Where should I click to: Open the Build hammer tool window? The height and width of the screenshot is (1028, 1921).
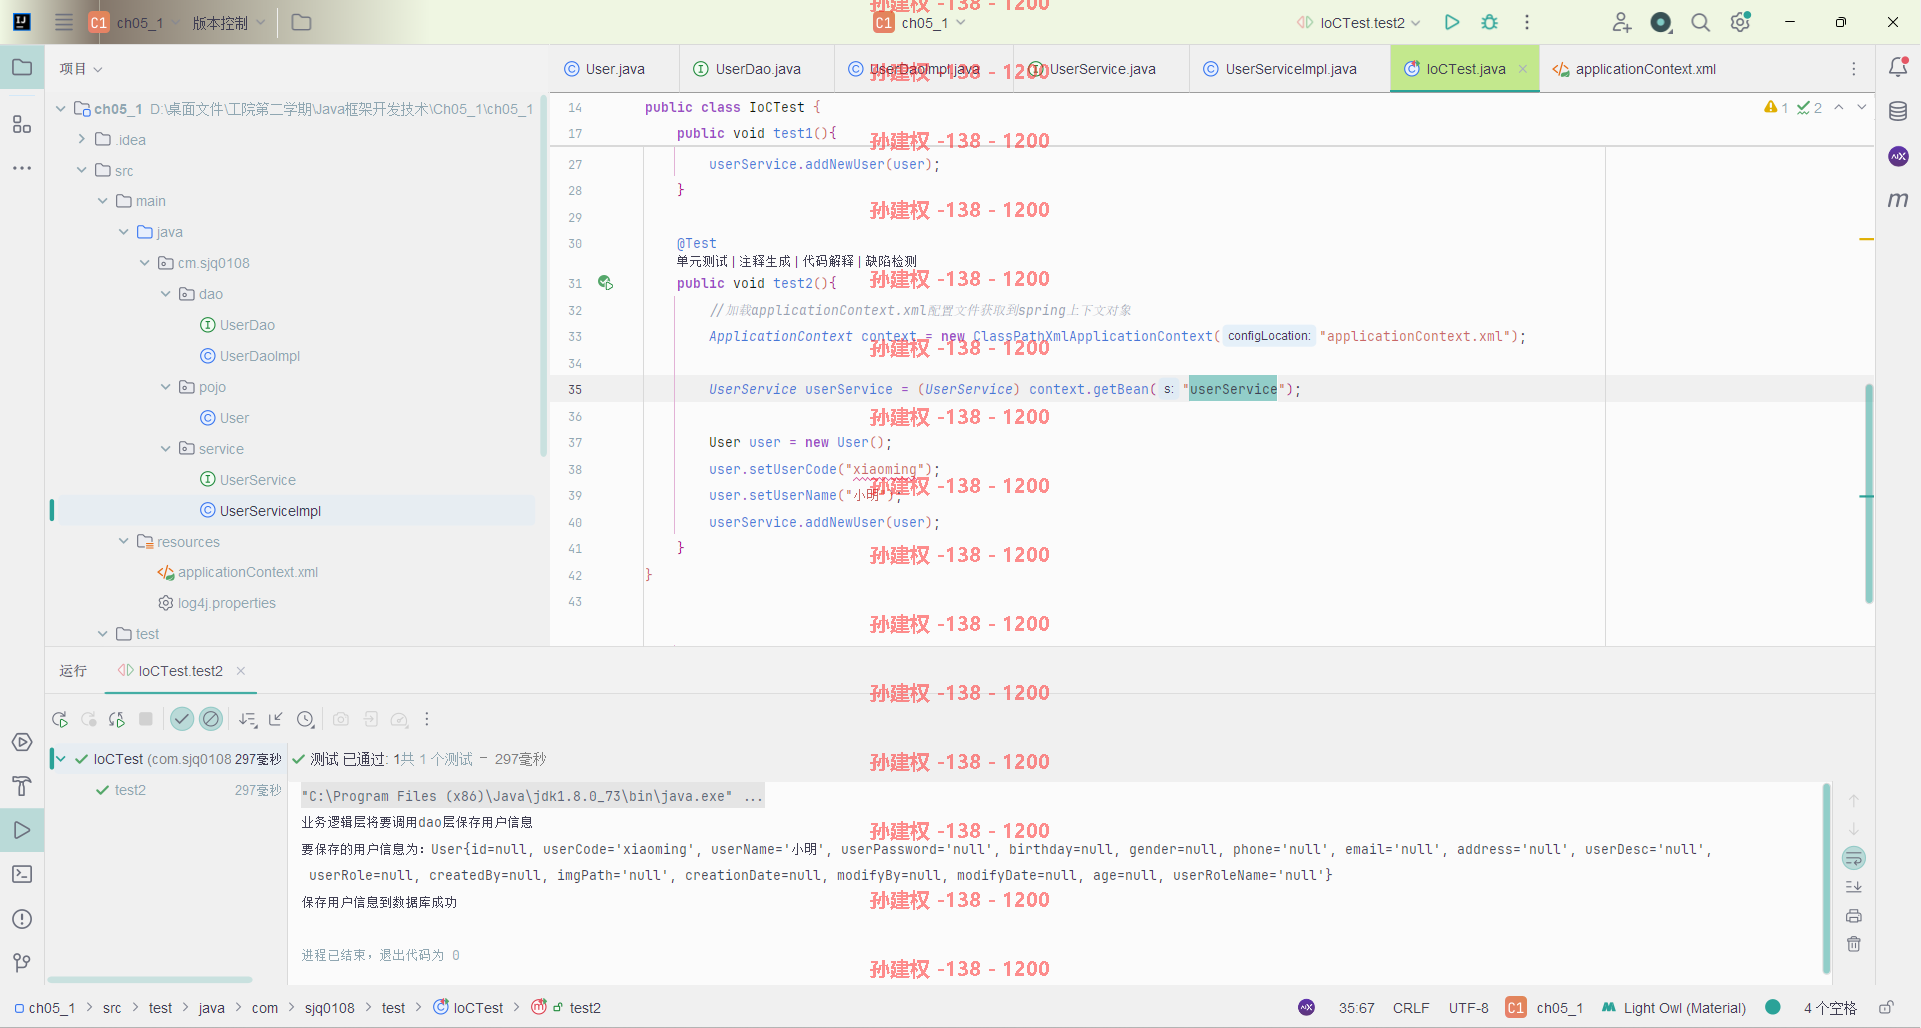[x=22, y=786]
